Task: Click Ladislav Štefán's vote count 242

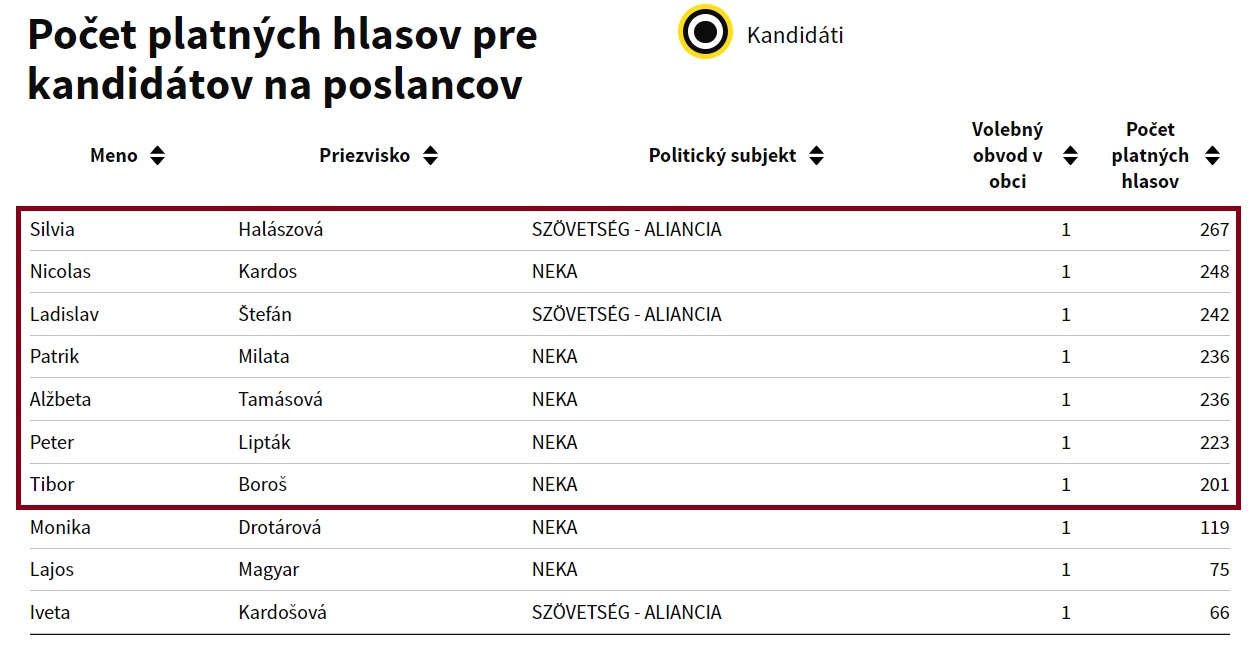Action: coord(1214,315)
